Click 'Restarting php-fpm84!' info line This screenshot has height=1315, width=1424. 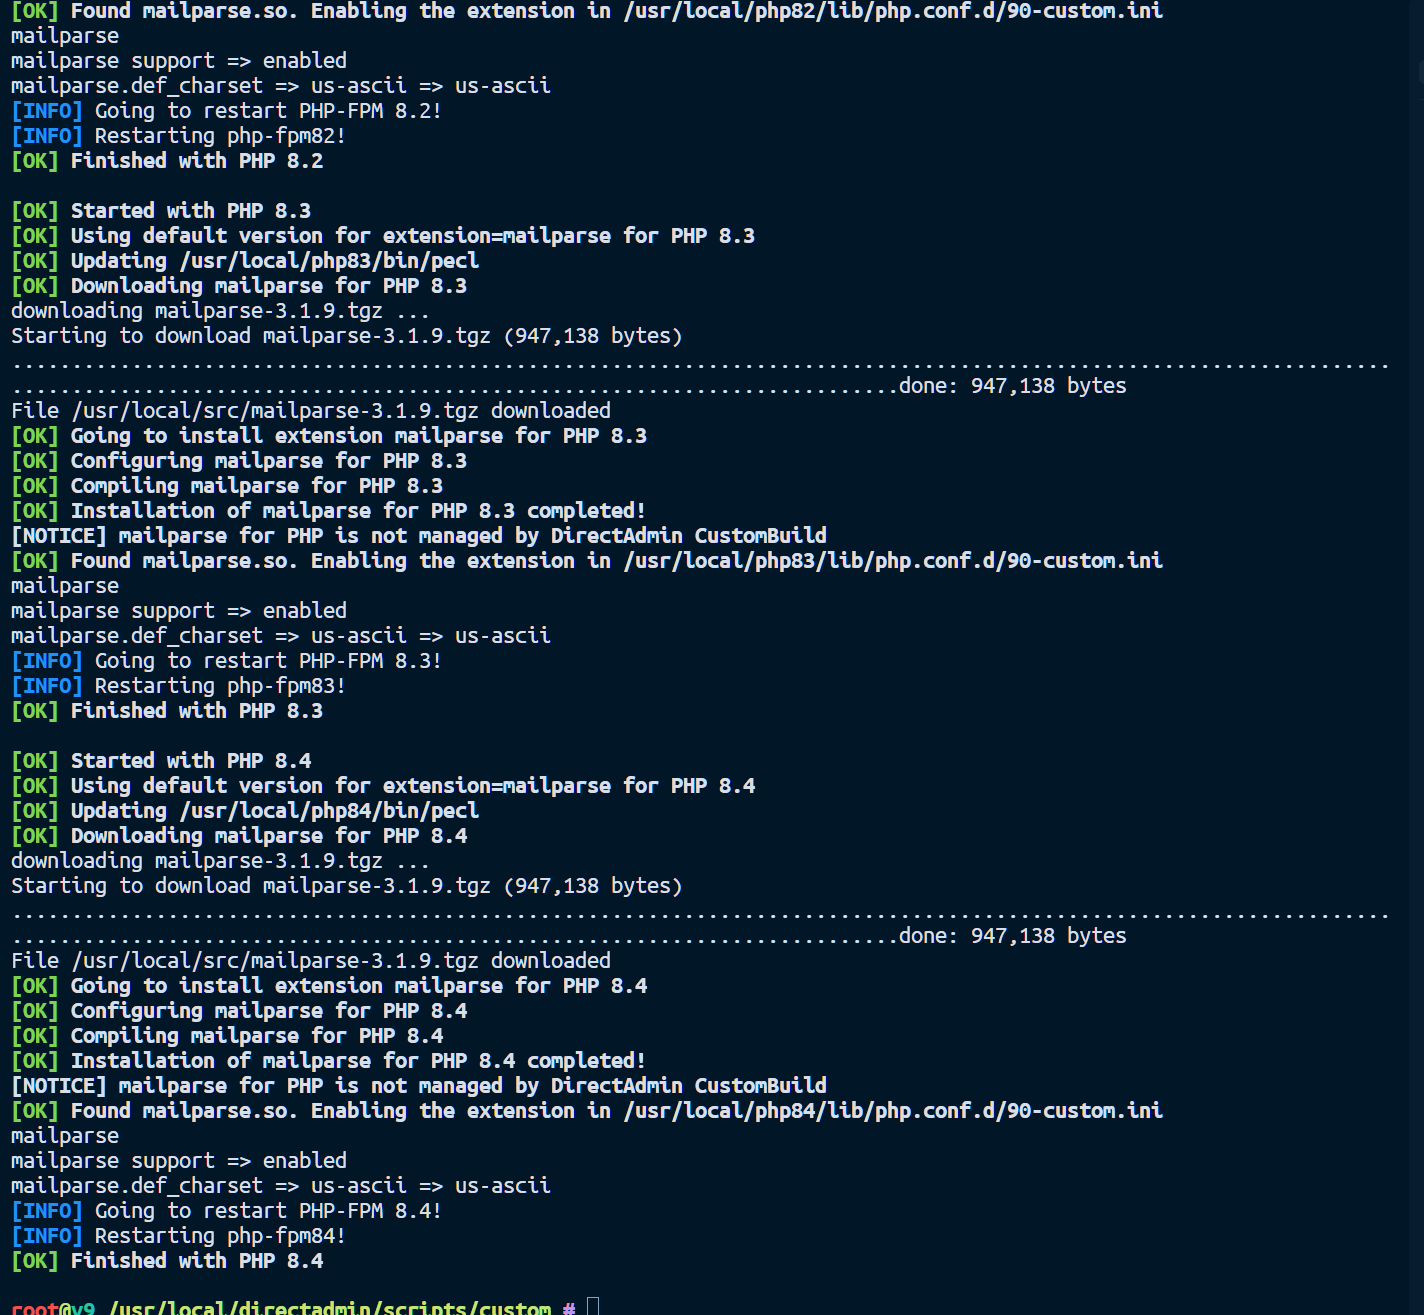coord(220,1236)
